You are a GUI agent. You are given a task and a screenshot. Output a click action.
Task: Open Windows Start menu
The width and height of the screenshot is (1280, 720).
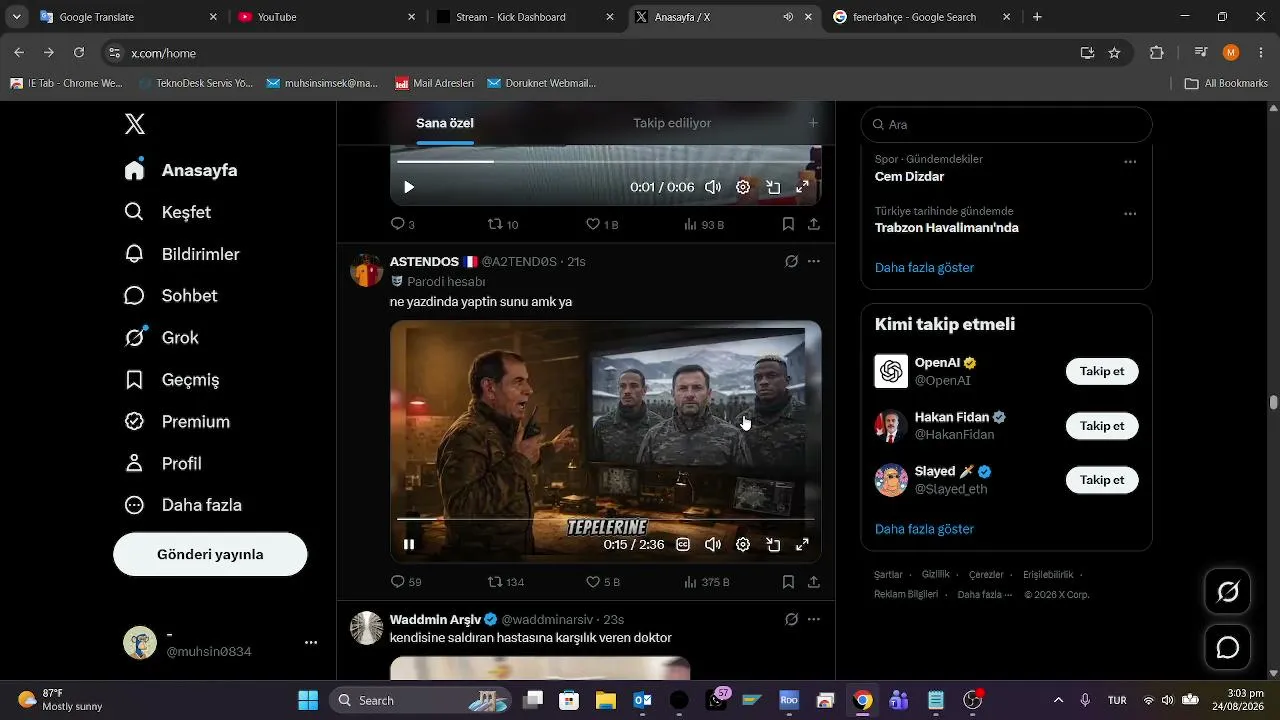(308, 700)
